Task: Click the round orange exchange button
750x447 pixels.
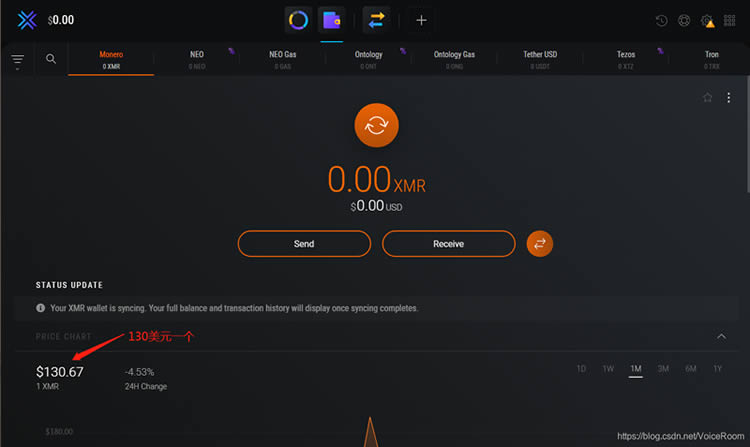Action: click(540, 243)
